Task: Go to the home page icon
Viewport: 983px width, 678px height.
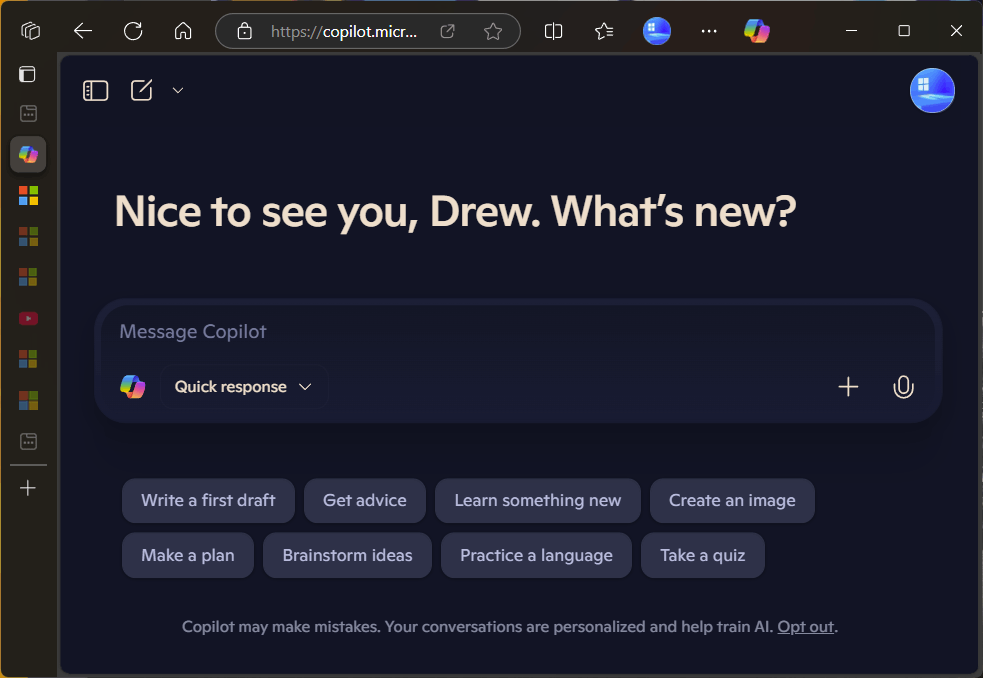Action: [183, 31]
